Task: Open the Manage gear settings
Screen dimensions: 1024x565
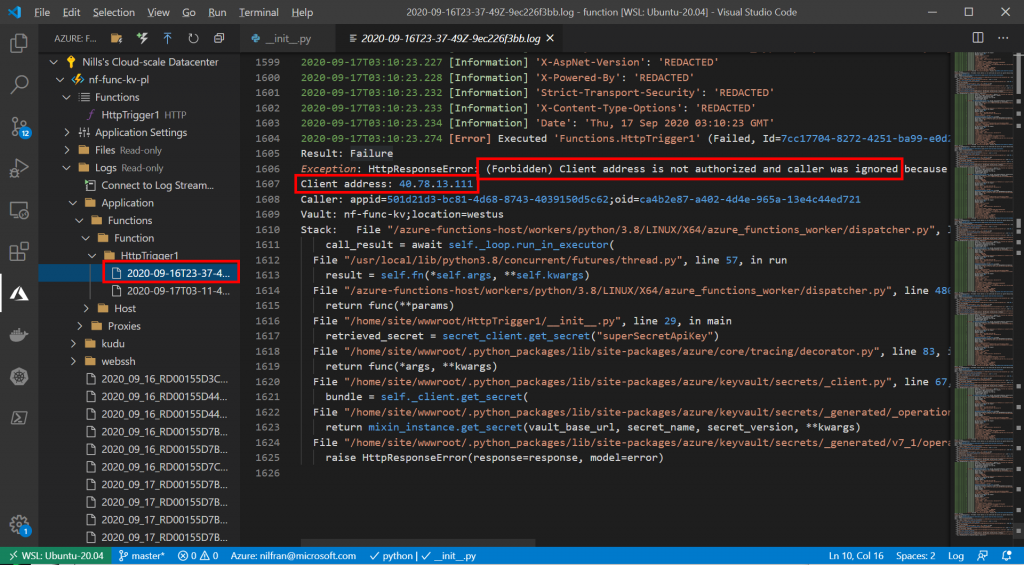Action: [19, 525]
